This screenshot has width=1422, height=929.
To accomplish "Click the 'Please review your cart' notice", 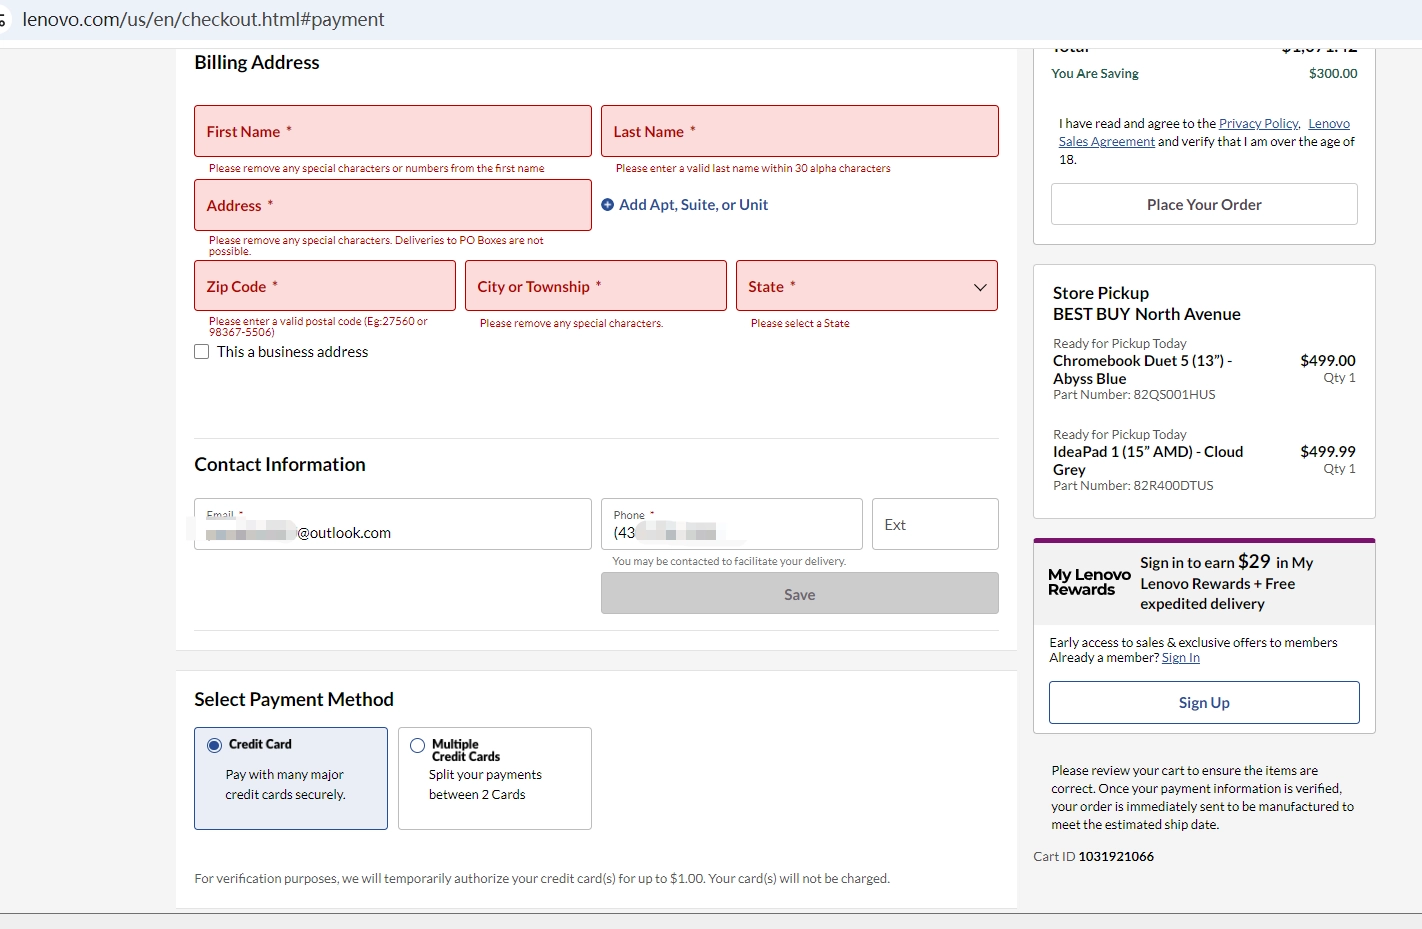I will click(1203, 798).
